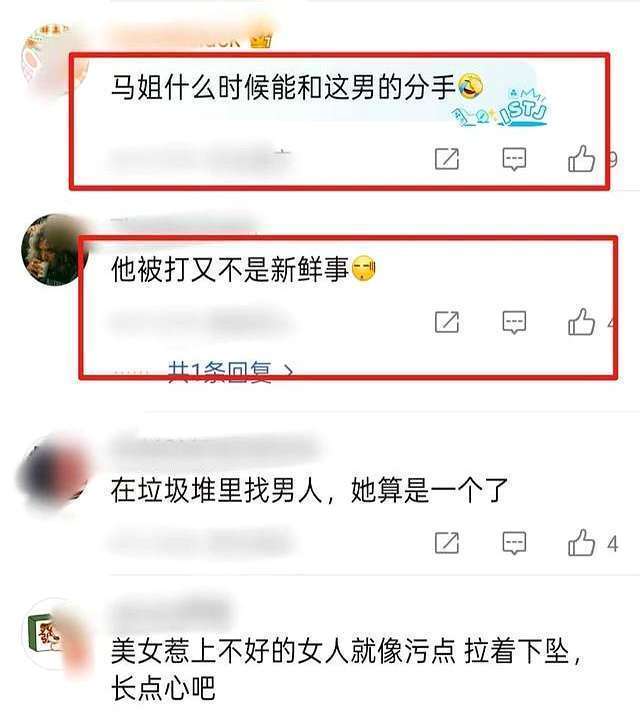Reply to 他被打又不是新鲜事 comment

(514, 322)
